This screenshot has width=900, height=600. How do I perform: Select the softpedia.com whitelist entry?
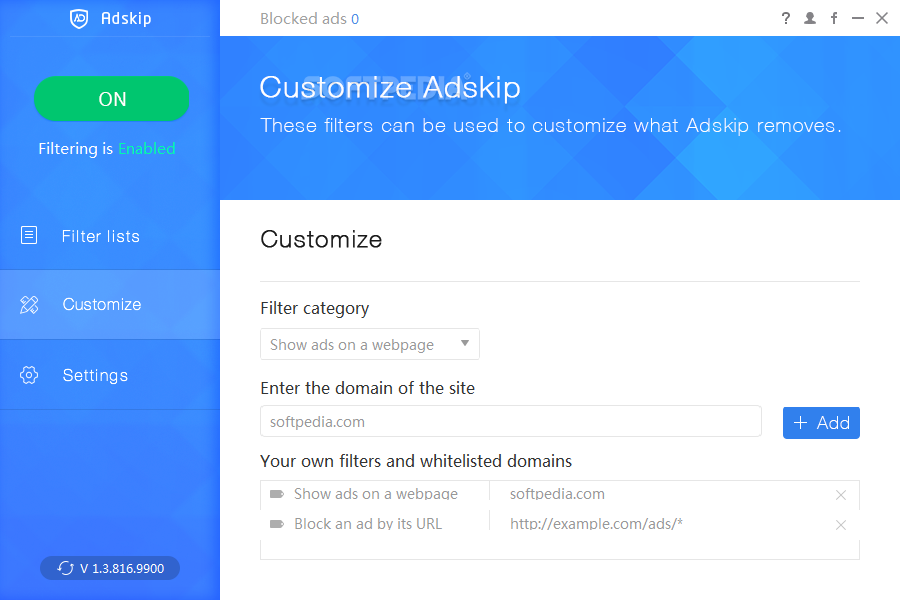pos(557,494)
